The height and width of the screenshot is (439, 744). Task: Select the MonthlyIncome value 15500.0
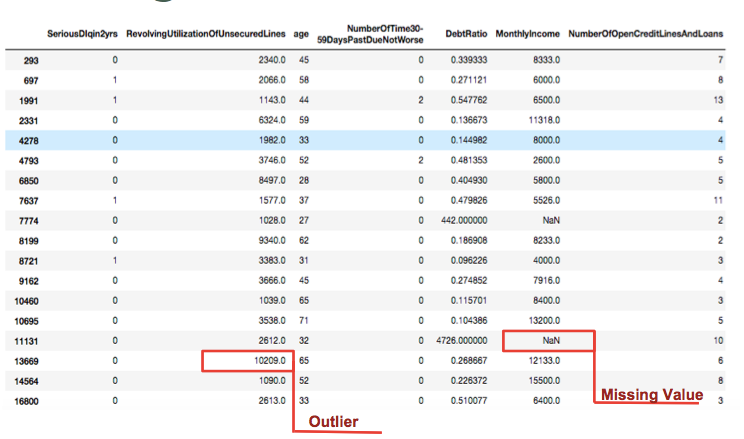coord(544,380)
